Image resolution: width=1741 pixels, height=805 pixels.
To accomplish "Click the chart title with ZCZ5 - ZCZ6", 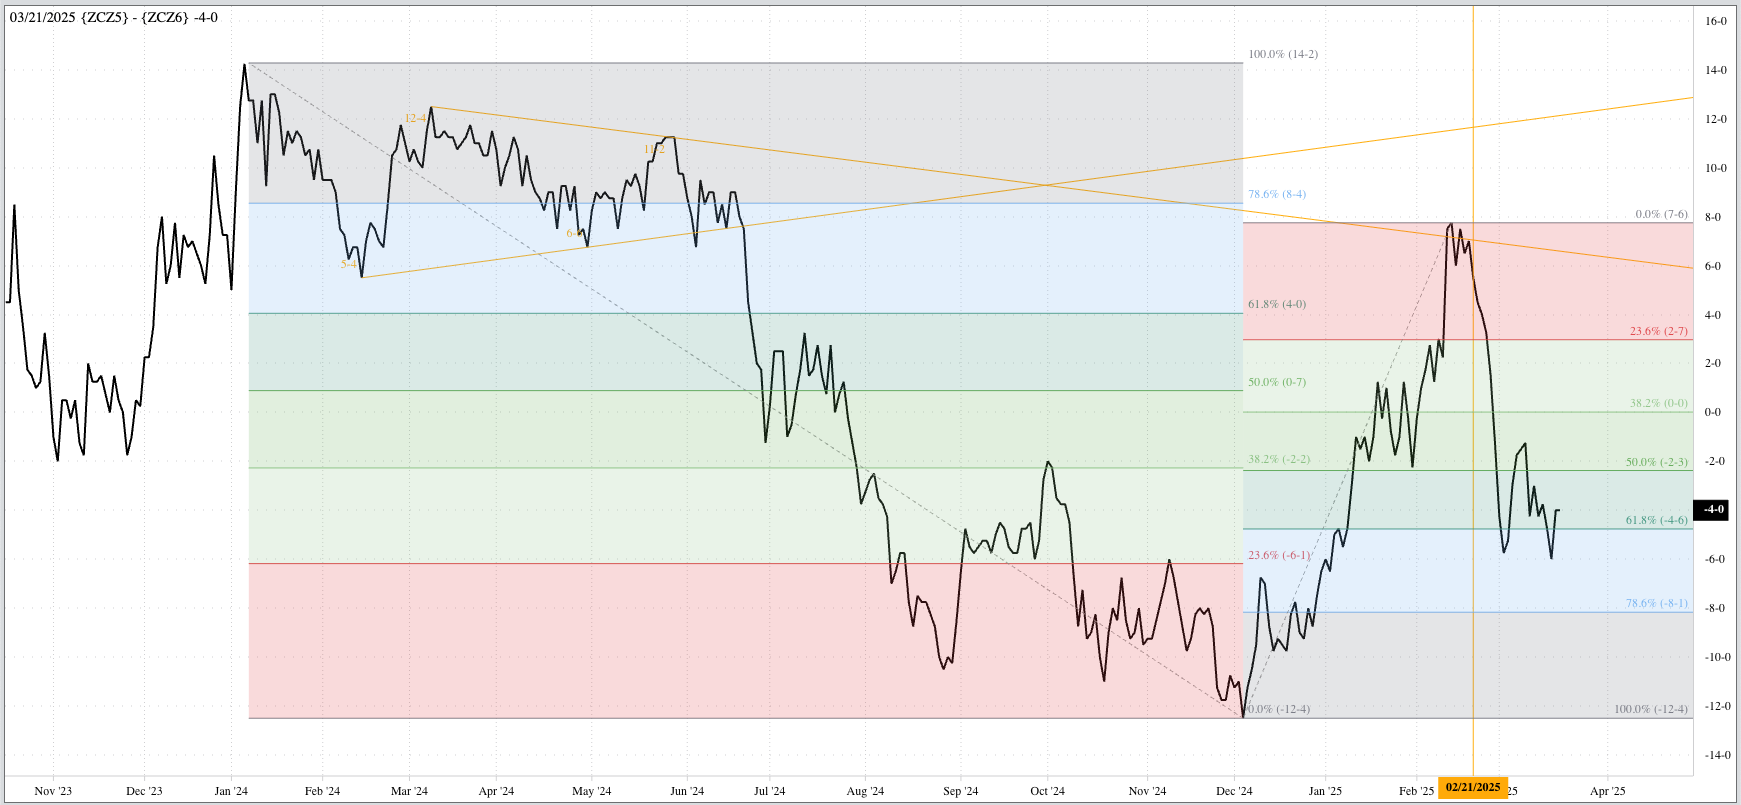I will click(x=114, y=18).
